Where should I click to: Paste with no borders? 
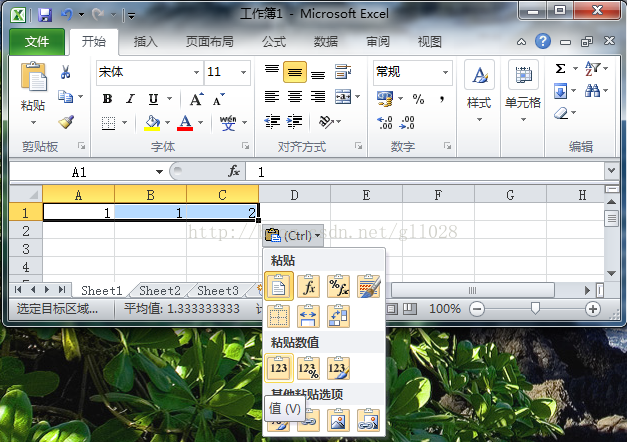pyautogui.click(x=278, y=316)
